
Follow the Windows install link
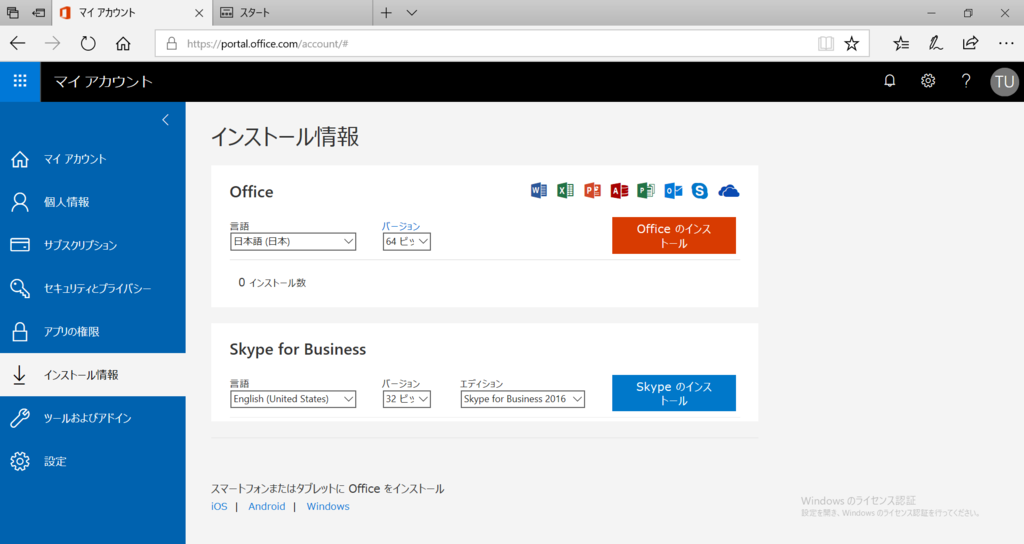[x=328, y=506]
